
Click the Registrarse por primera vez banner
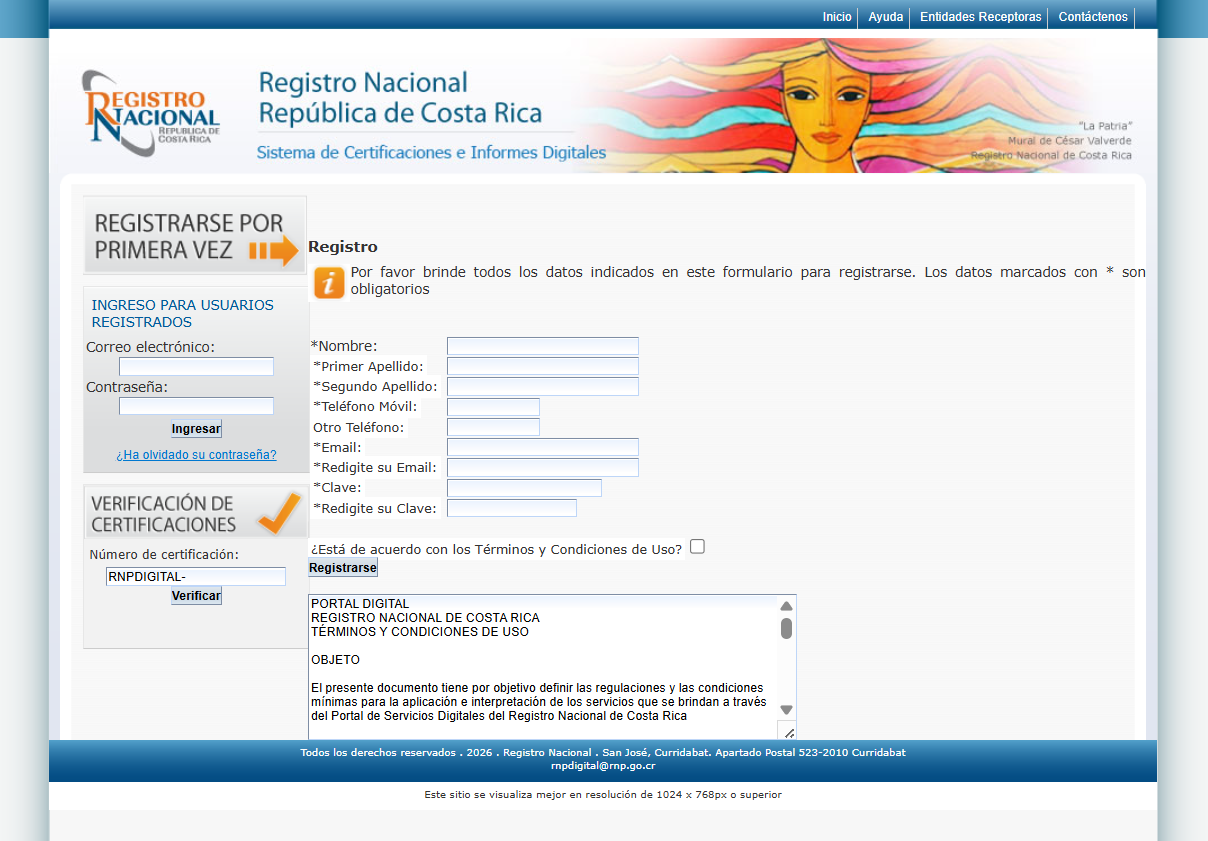tap(195, 236)
